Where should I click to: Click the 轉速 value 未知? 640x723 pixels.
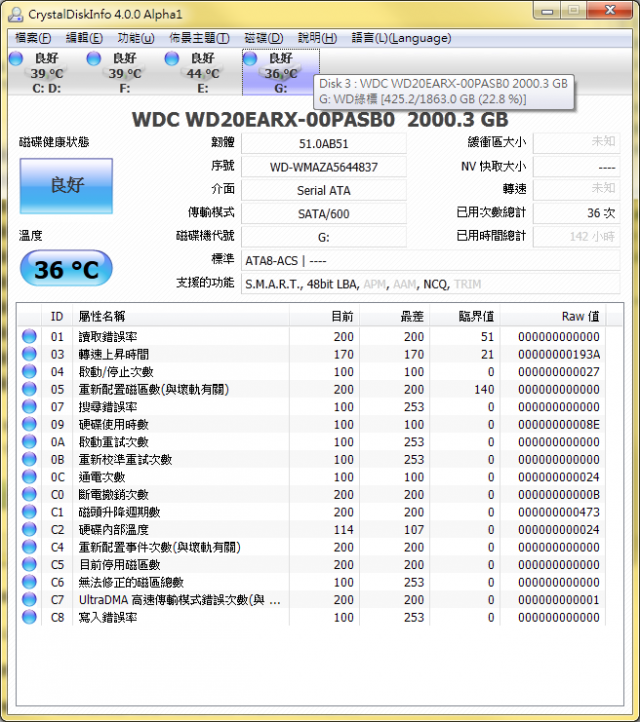coord(577,190)
